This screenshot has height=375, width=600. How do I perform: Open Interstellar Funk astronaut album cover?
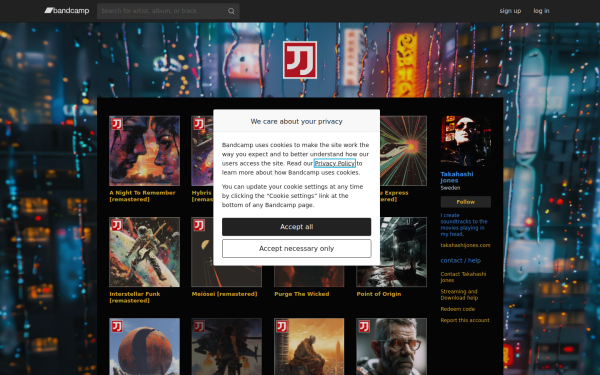point(144,252)
